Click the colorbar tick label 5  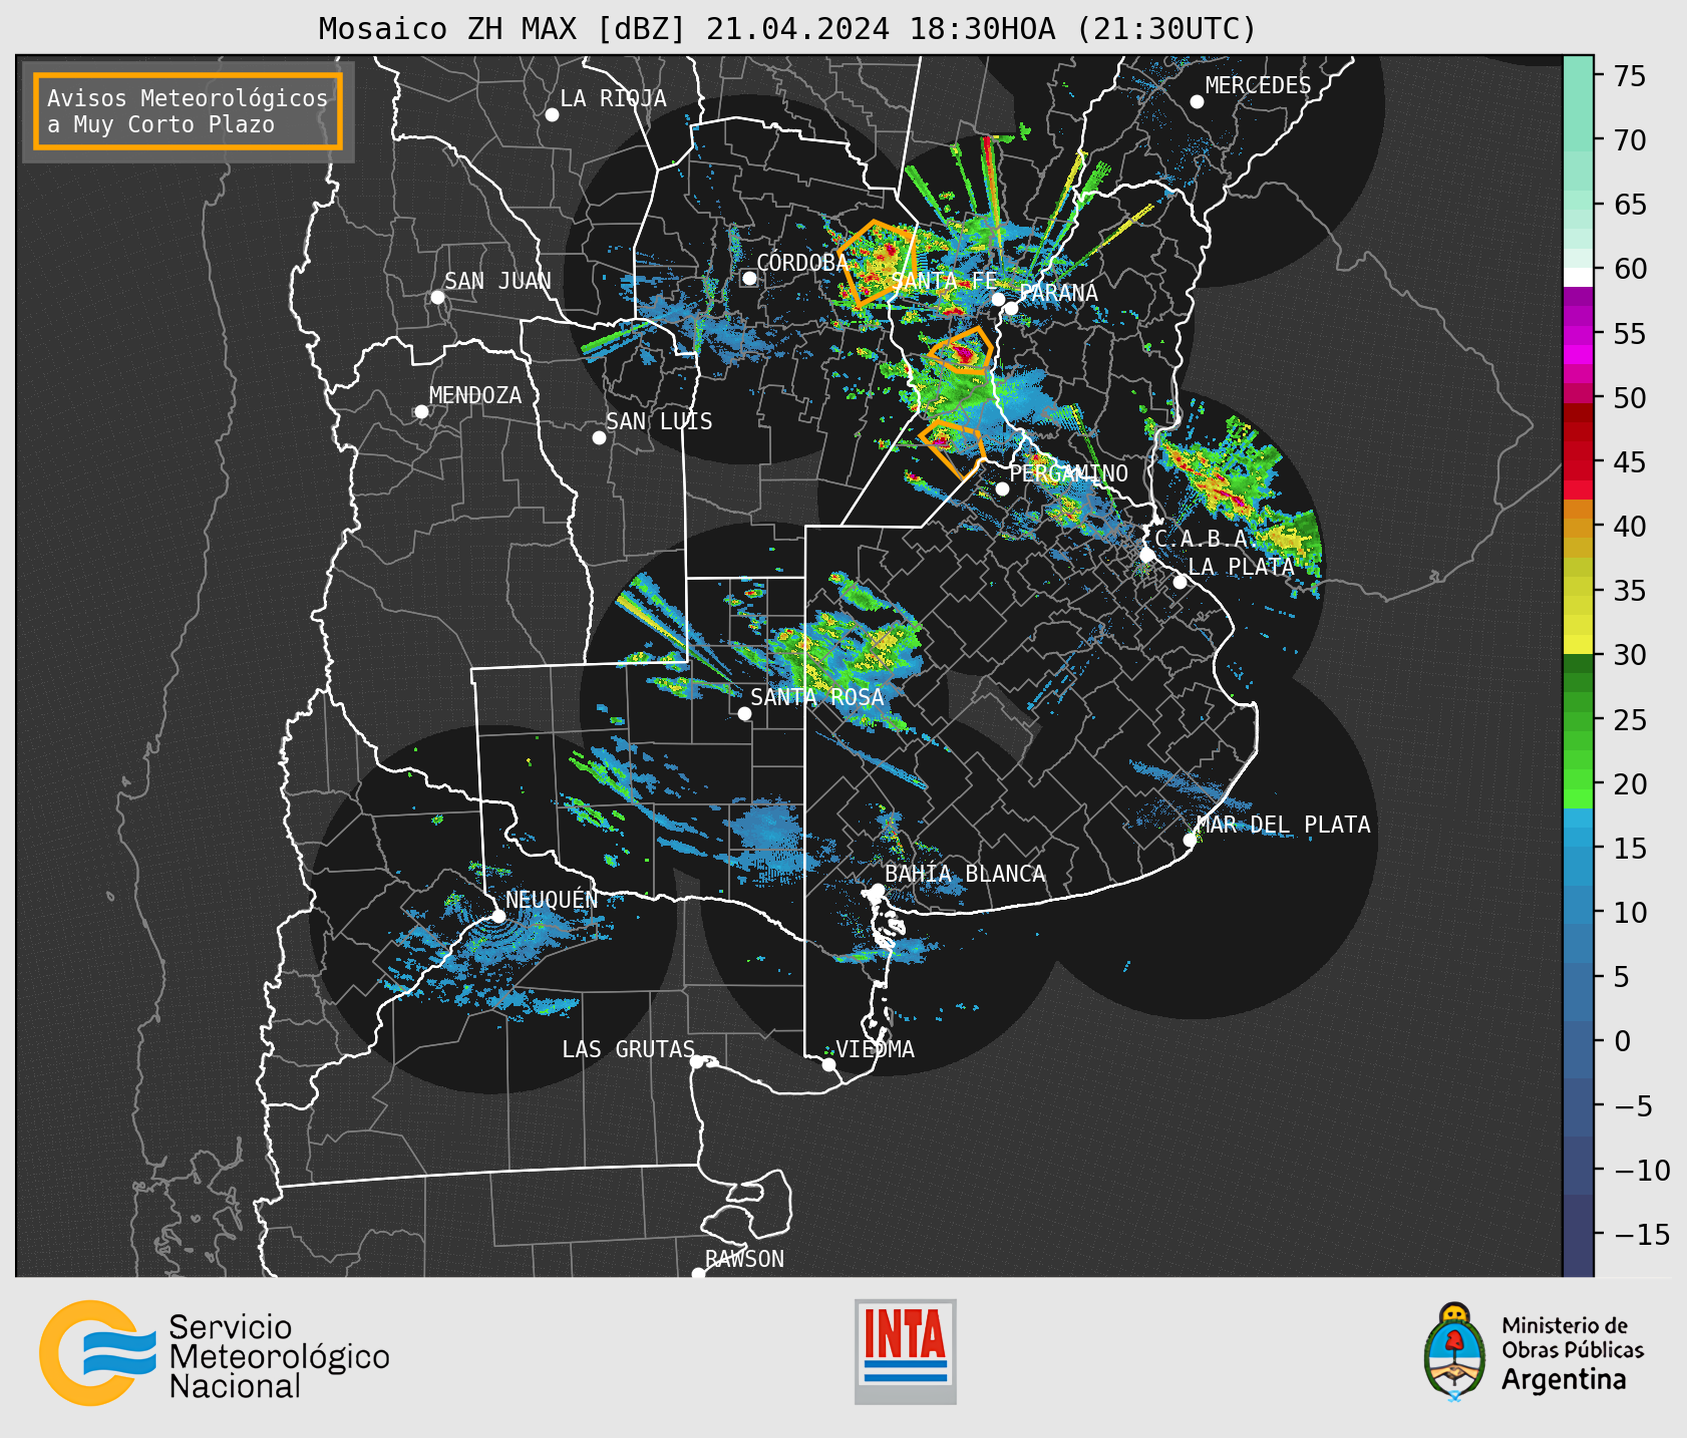(1621, 977)
